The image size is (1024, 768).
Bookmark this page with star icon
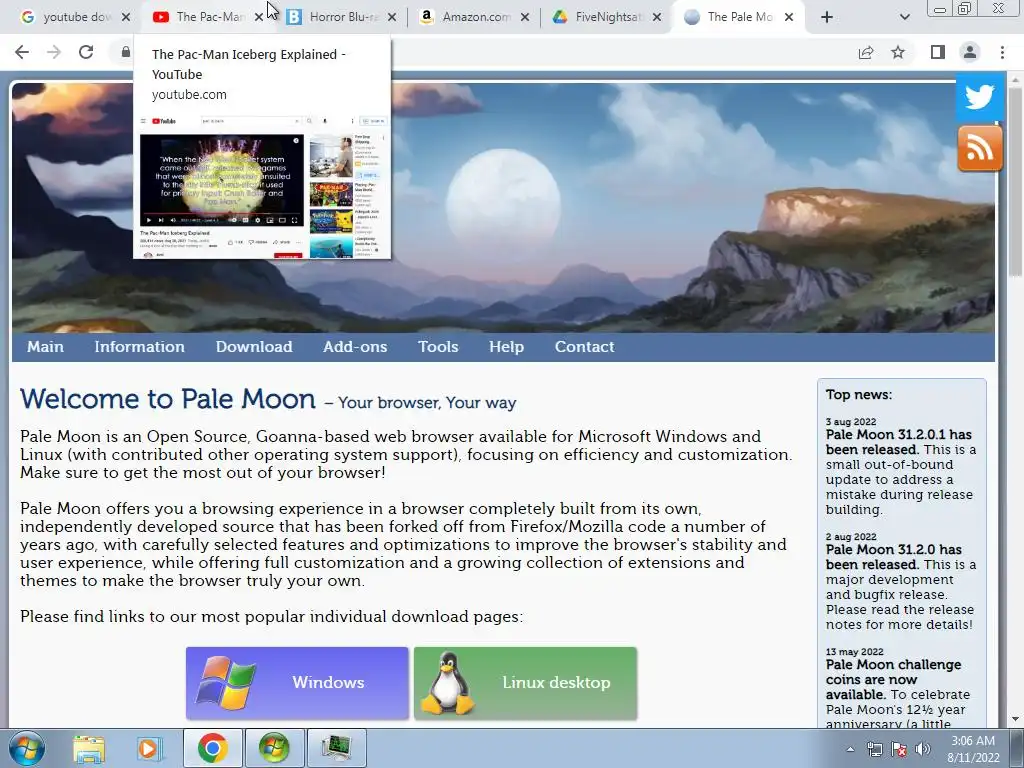898,52
